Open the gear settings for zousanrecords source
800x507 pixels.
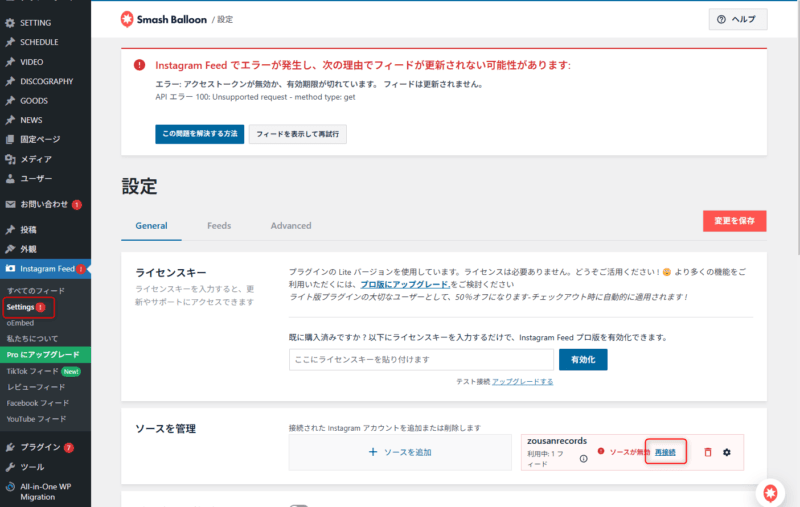coord(727,453)
